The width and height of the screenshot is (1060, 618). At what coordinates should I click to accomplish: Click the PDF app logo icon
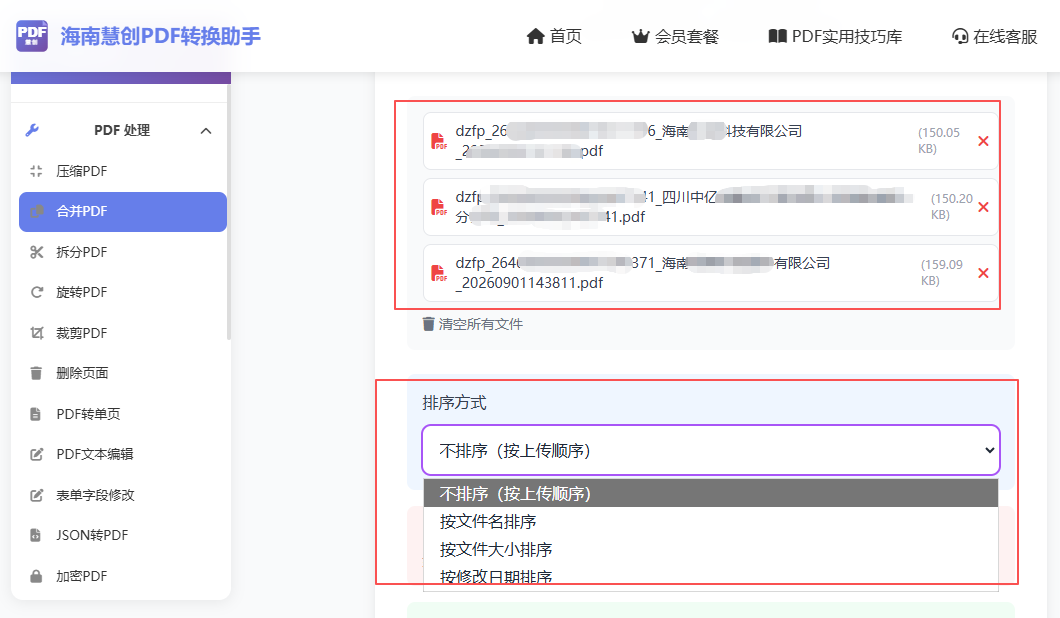point(32,36)
